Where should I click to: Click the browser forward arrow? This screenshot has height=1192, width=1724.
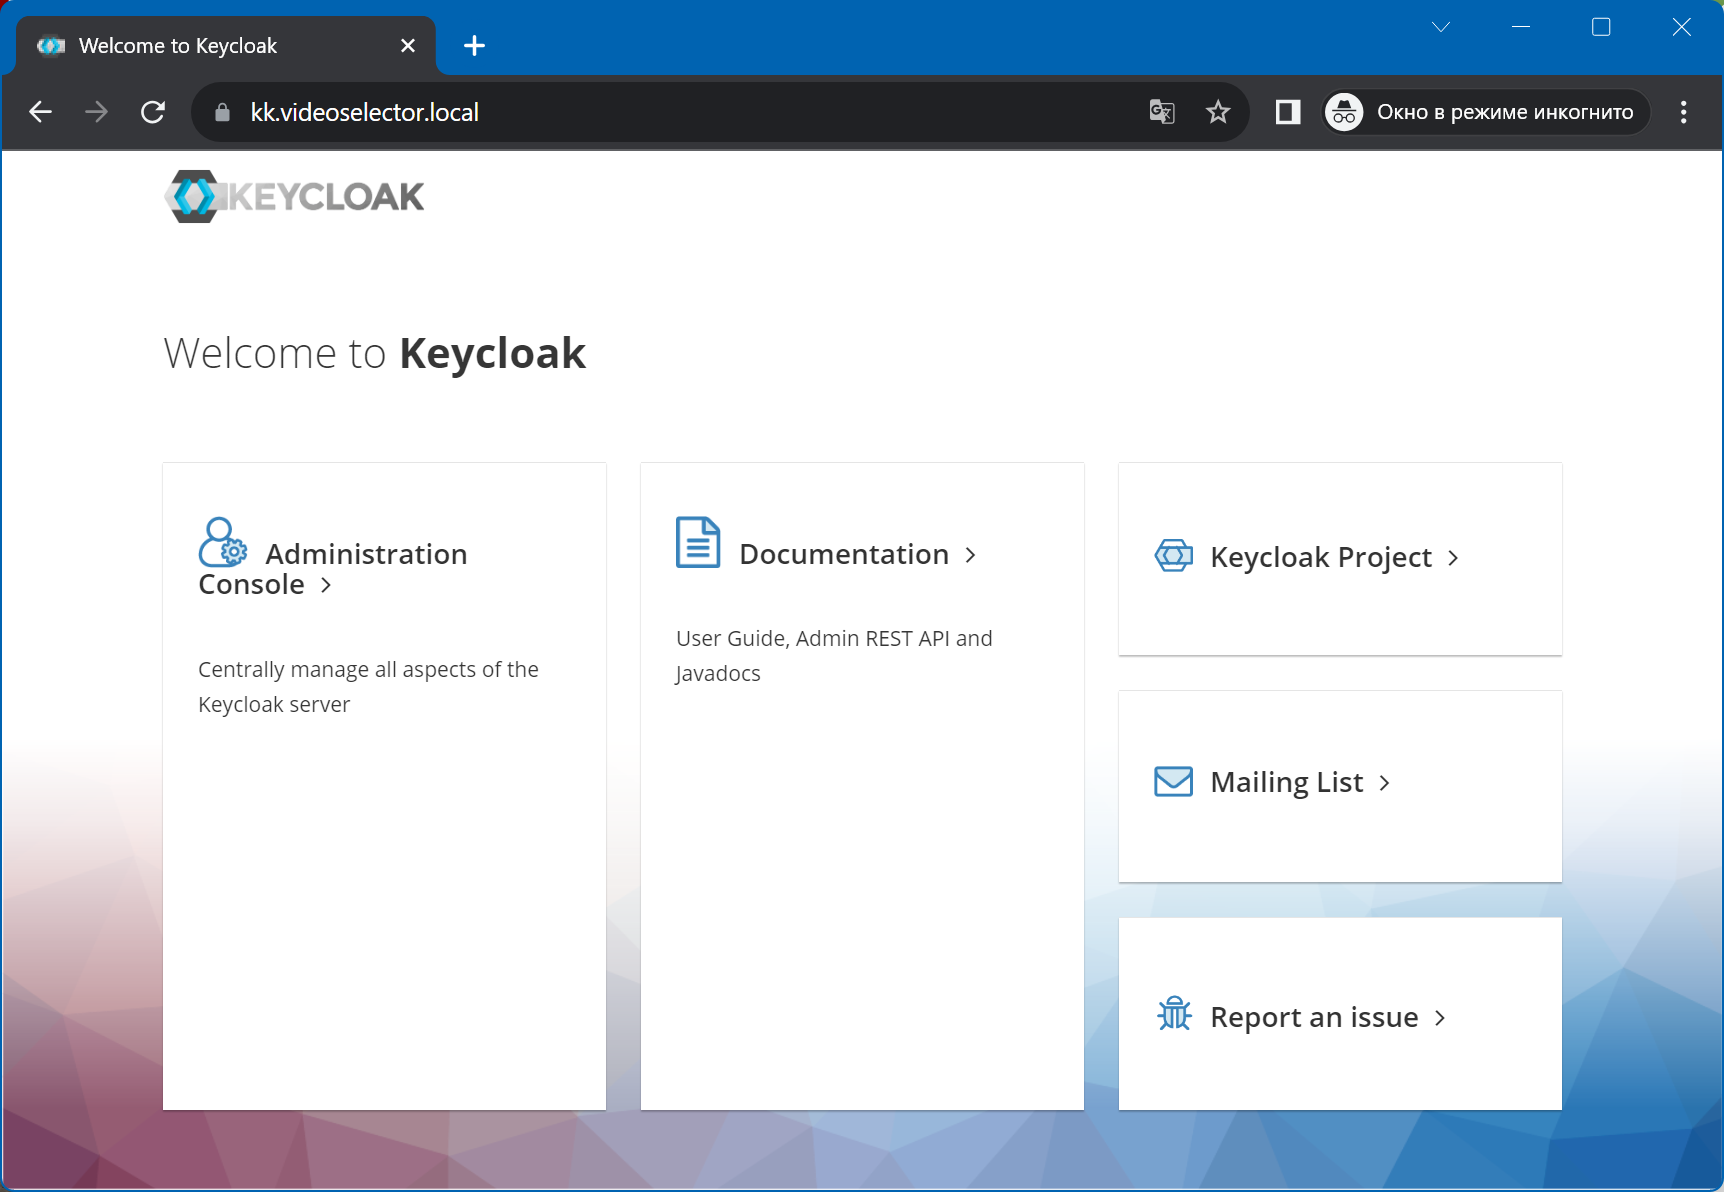coord(97,112)
